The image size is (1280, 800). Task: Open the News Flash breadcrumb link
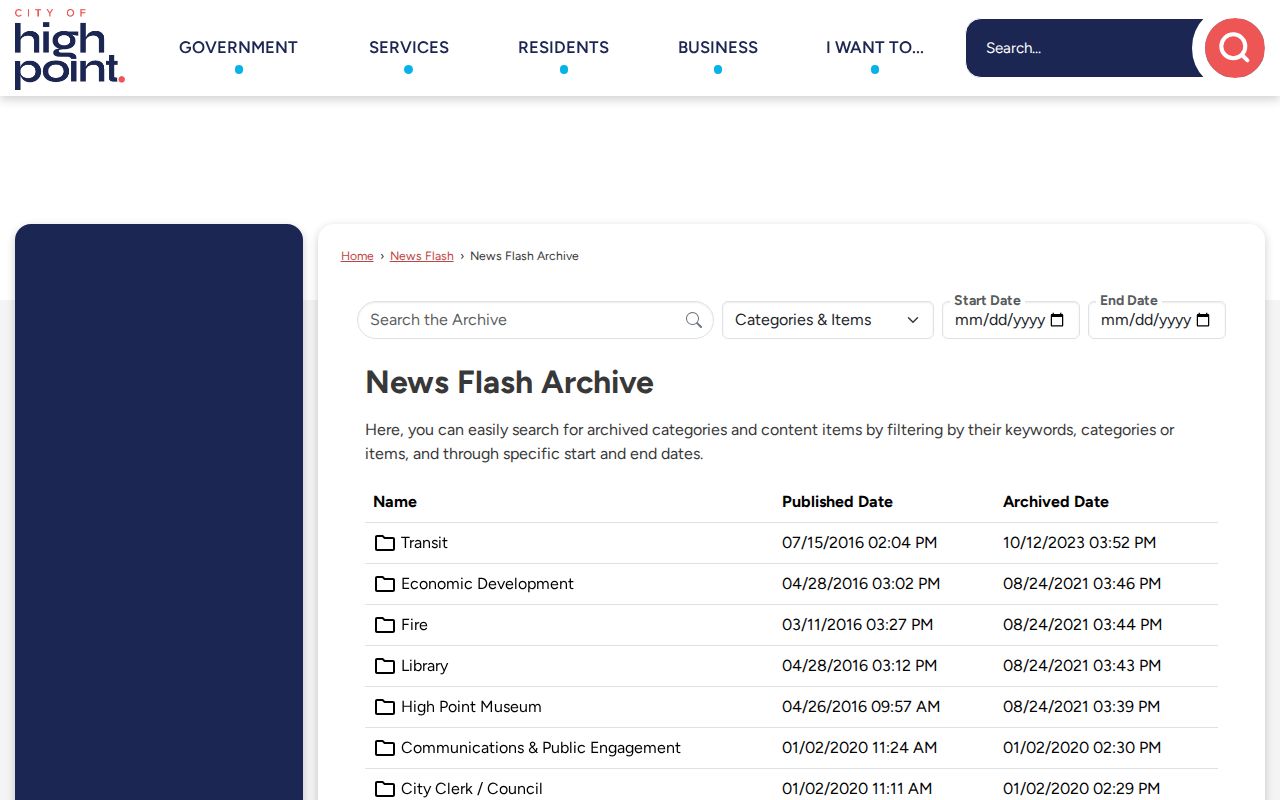(422, 256)
